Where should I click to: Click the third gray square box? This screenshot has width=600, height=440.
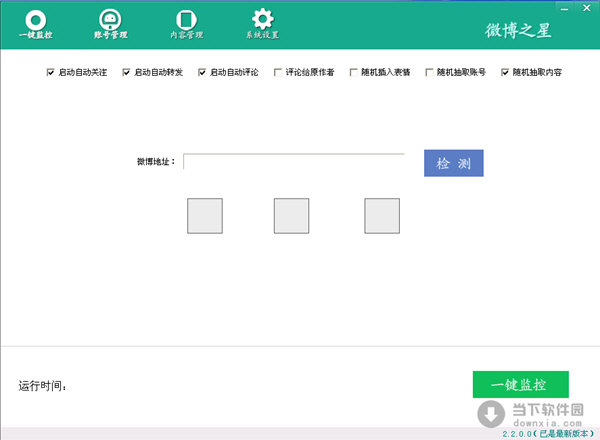point(382,216)
